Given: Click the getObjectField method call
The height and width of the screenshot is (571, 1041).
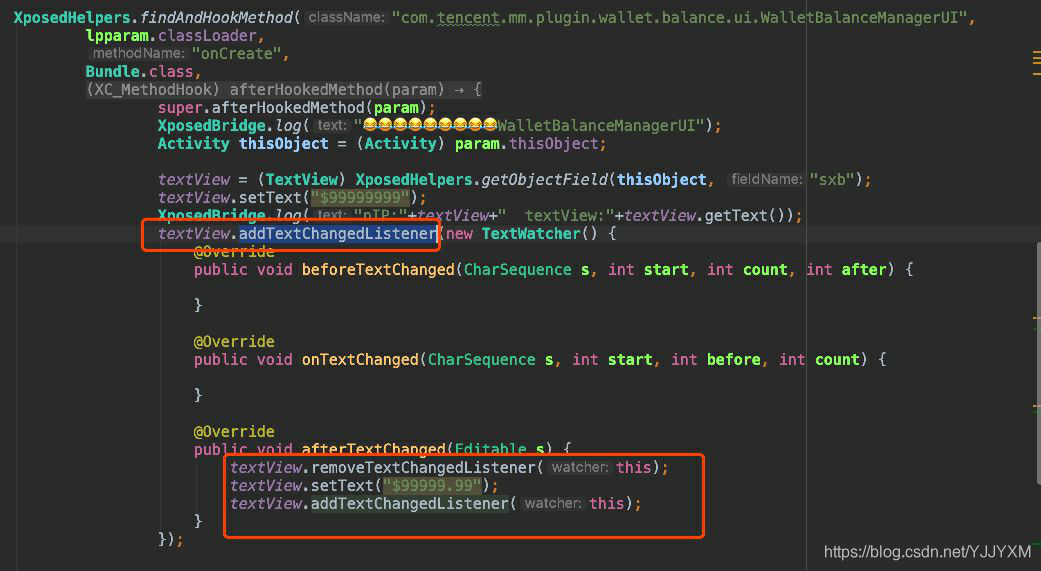Looking at the screenshot, I should pyautogui.click(x=544, y=179).
